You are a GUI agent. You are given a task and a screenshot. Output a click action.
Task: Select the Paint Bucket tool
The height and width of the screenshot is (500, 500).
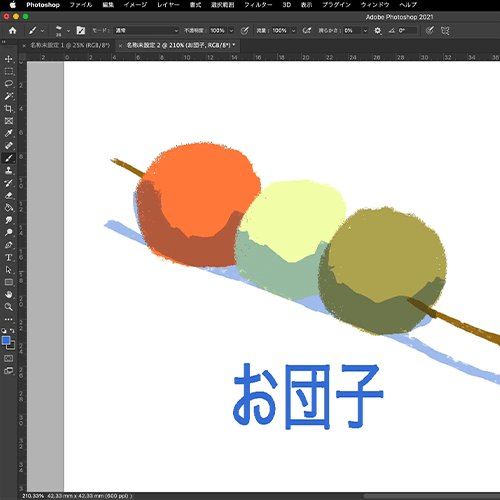tap(9, 208)
